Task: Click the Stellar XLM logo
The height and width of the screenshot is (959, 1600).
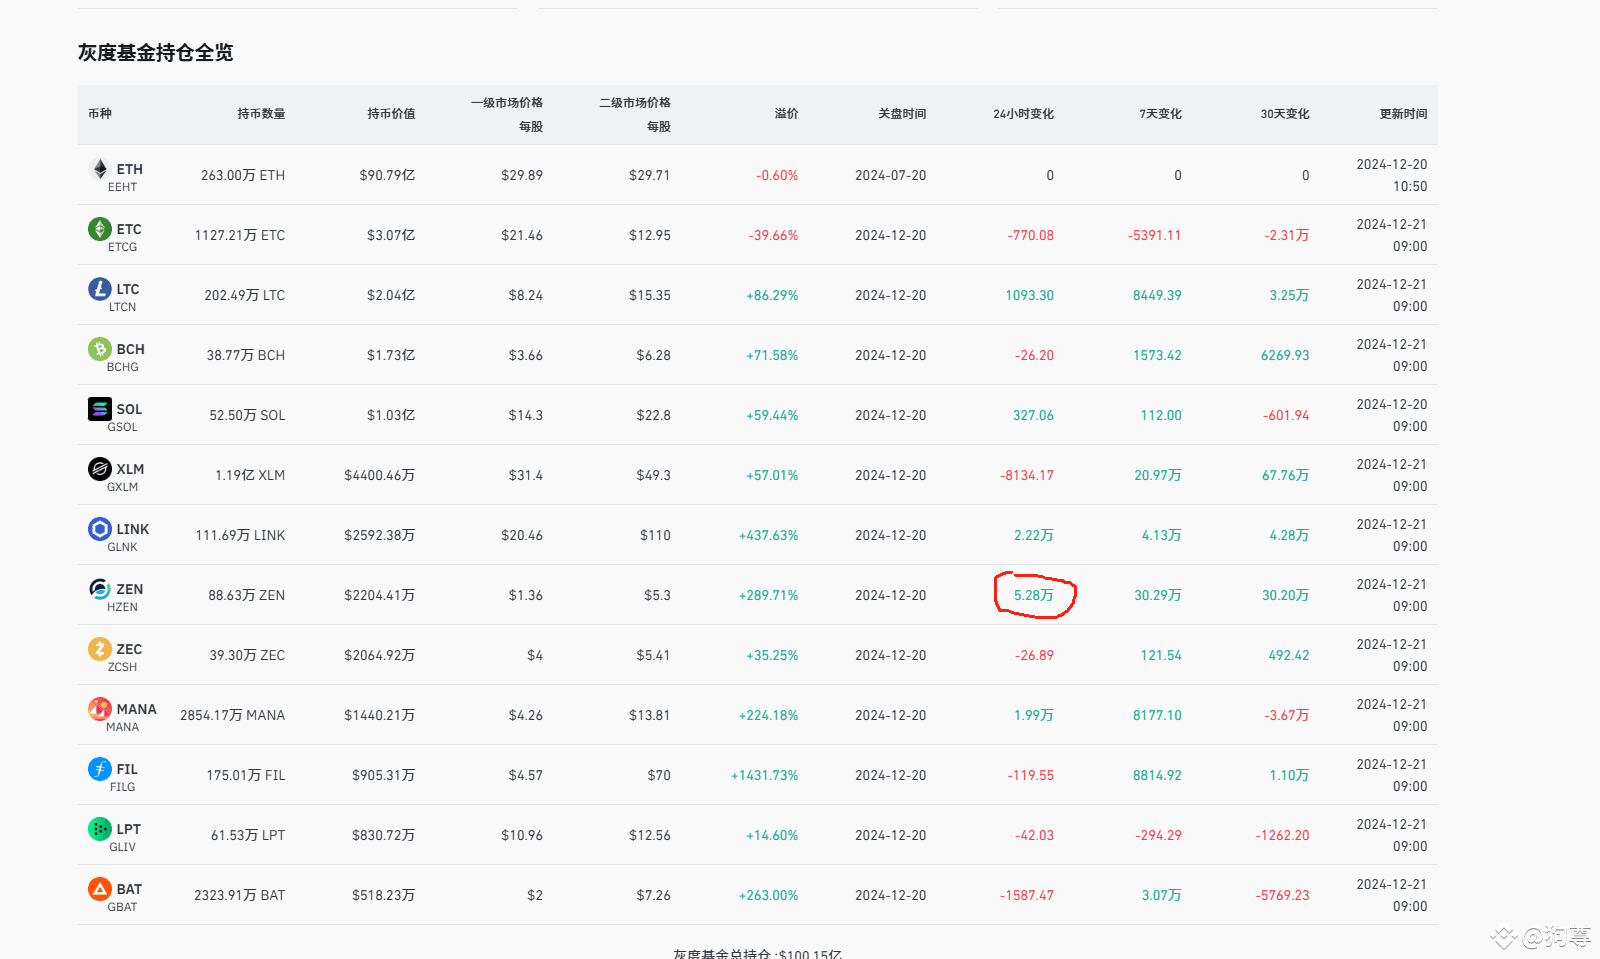Action: (100, 468)
